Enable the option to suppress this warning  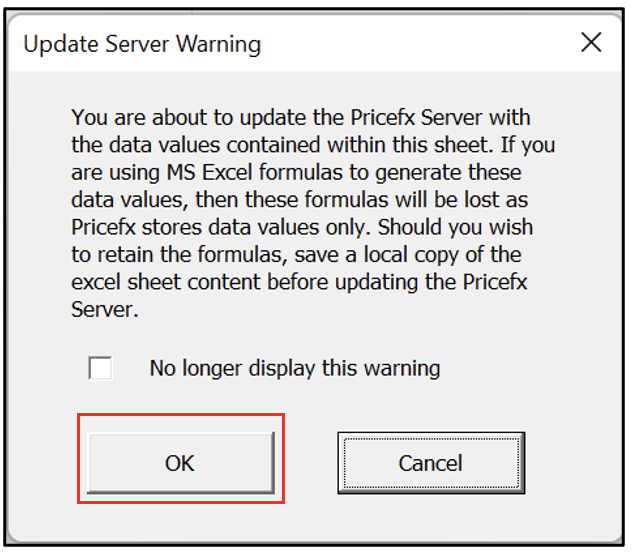pos(101,368)
